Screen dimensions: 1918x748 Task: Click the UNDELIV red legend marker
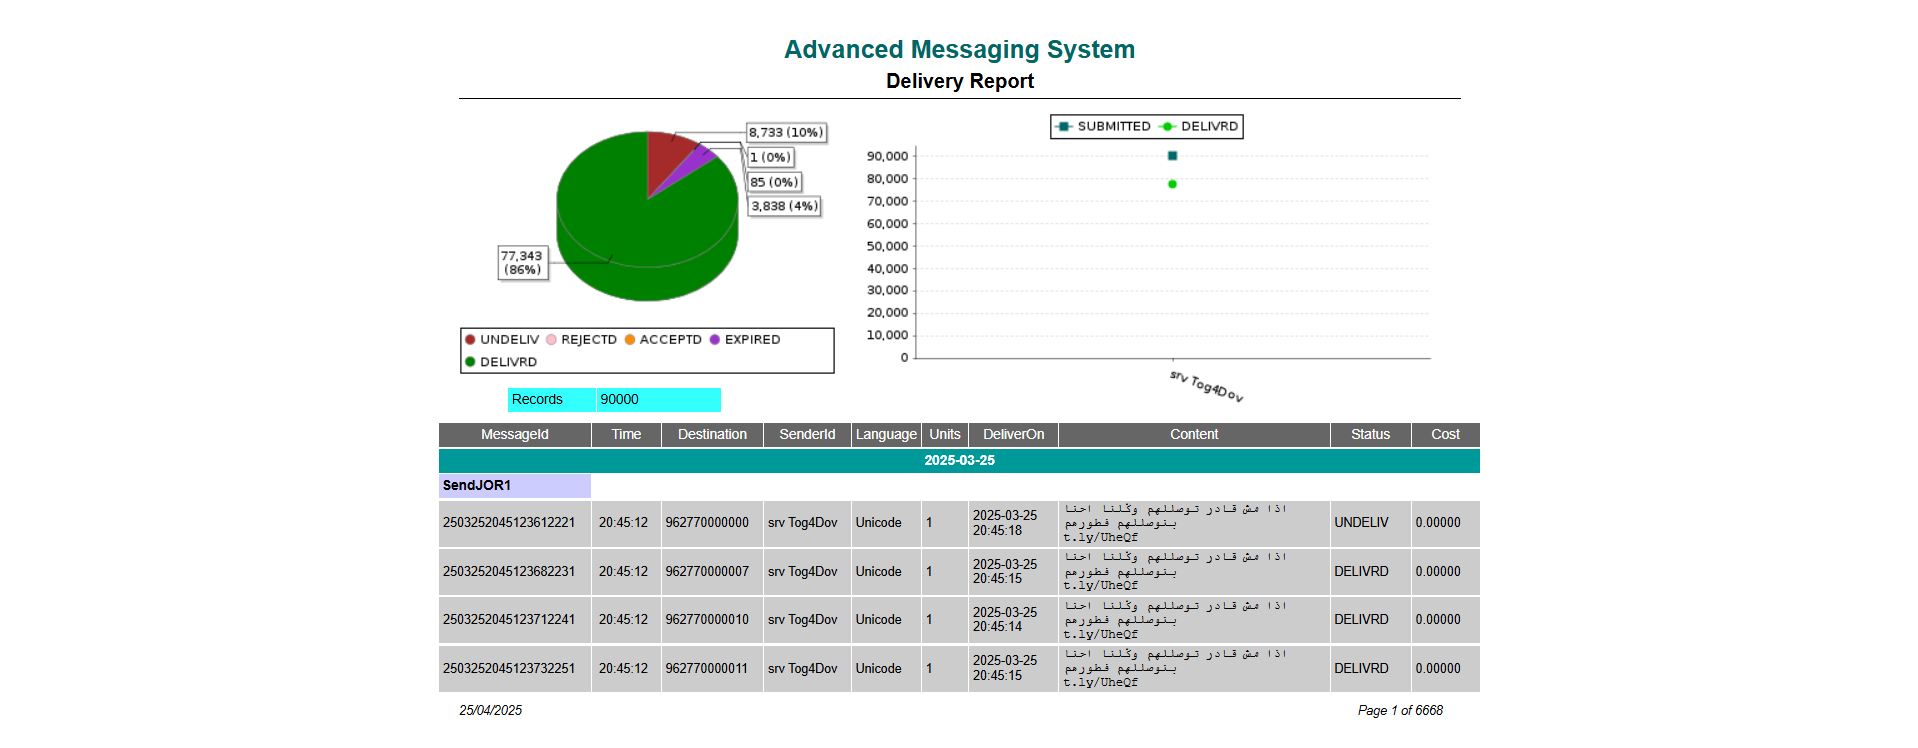(x=470, y=340)
